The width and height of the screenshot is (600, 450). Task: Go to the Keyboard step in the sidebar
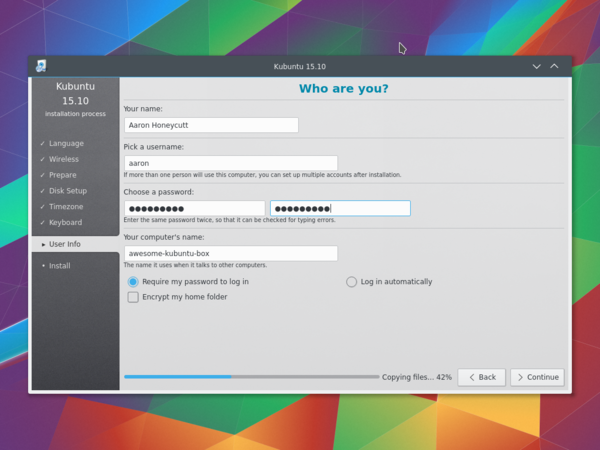pos(65,222)
